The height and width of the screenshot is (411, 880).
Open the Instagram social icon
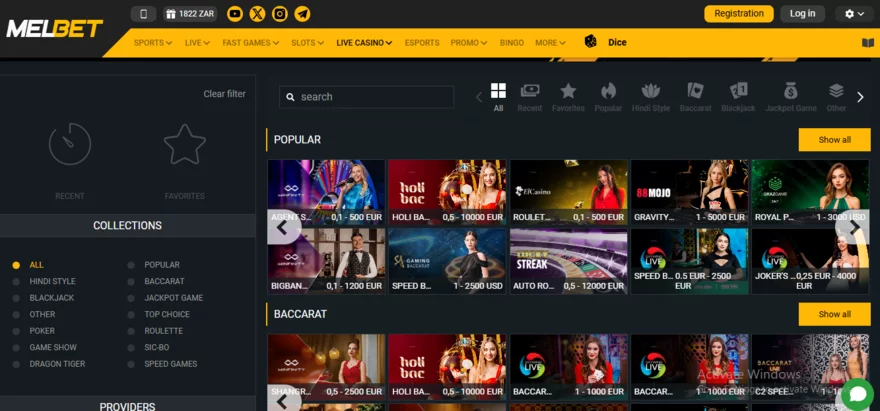pyautogui.click(x=280, y=14)
